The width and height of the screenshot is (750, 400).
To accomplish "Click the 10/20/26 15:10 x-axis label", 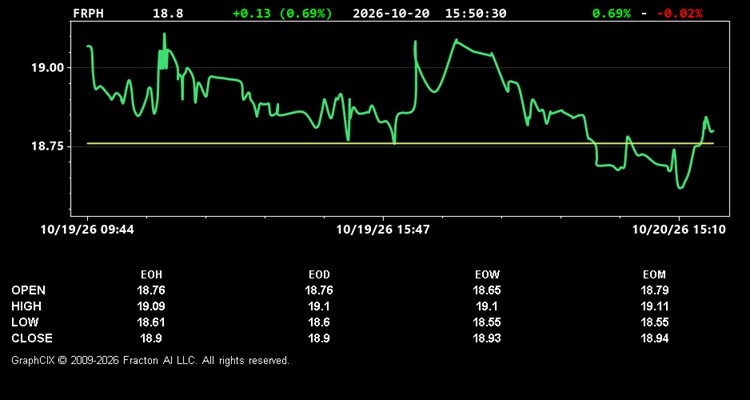I will pyautogui.click(x=679, y=230).
